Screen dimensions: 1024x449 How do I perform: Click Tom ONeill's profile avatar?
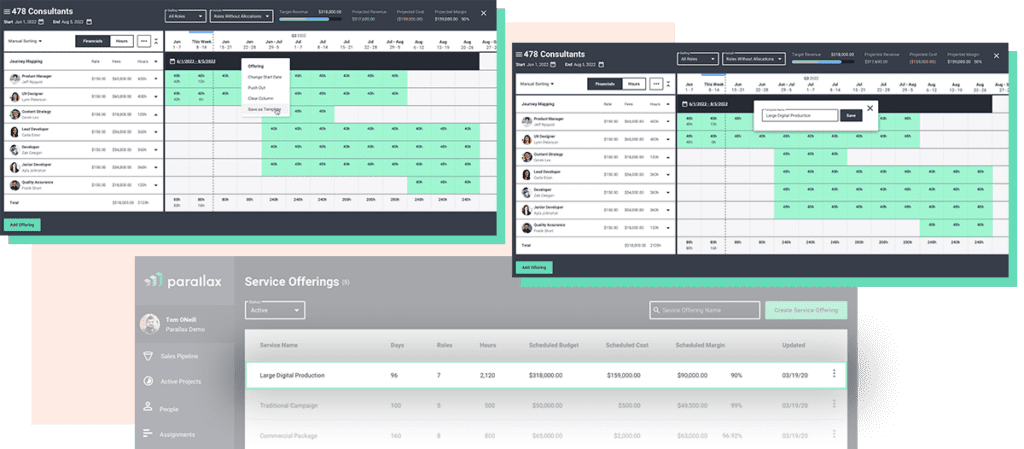point(148,323)
